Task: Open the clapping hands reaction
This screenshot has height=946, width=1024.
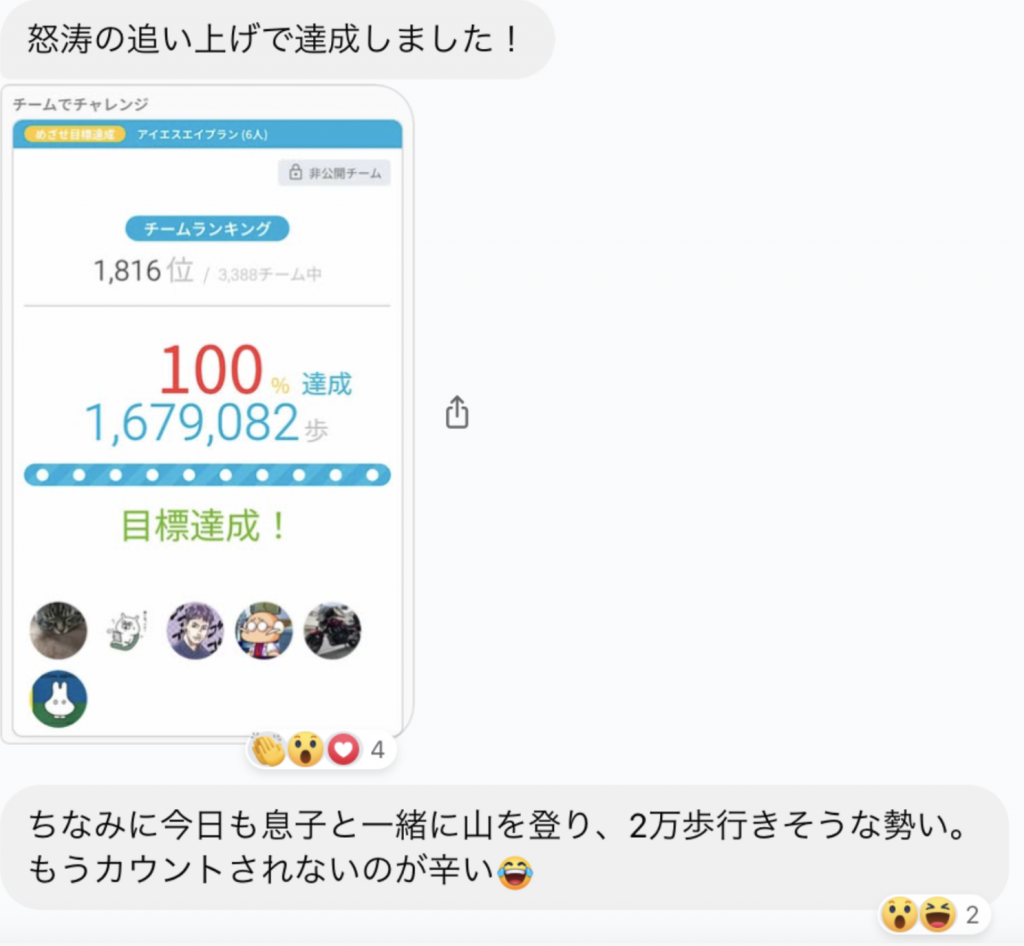Action: click(x=268, y=749)
